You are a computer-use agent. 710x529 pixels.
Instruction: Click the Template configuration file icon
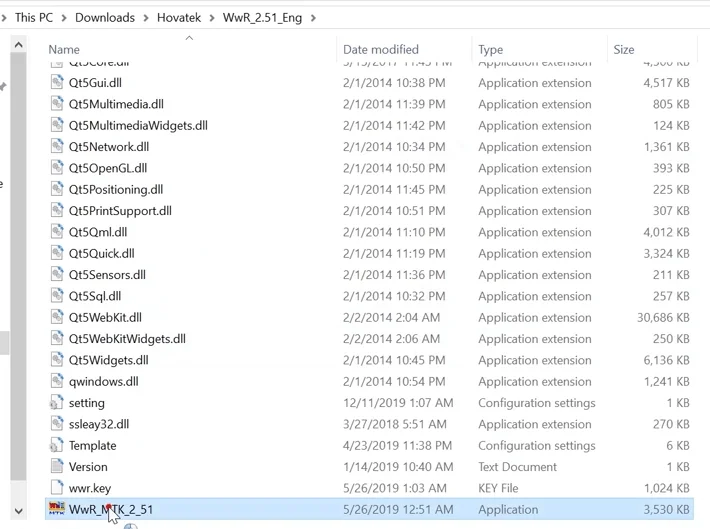[57, 445]
